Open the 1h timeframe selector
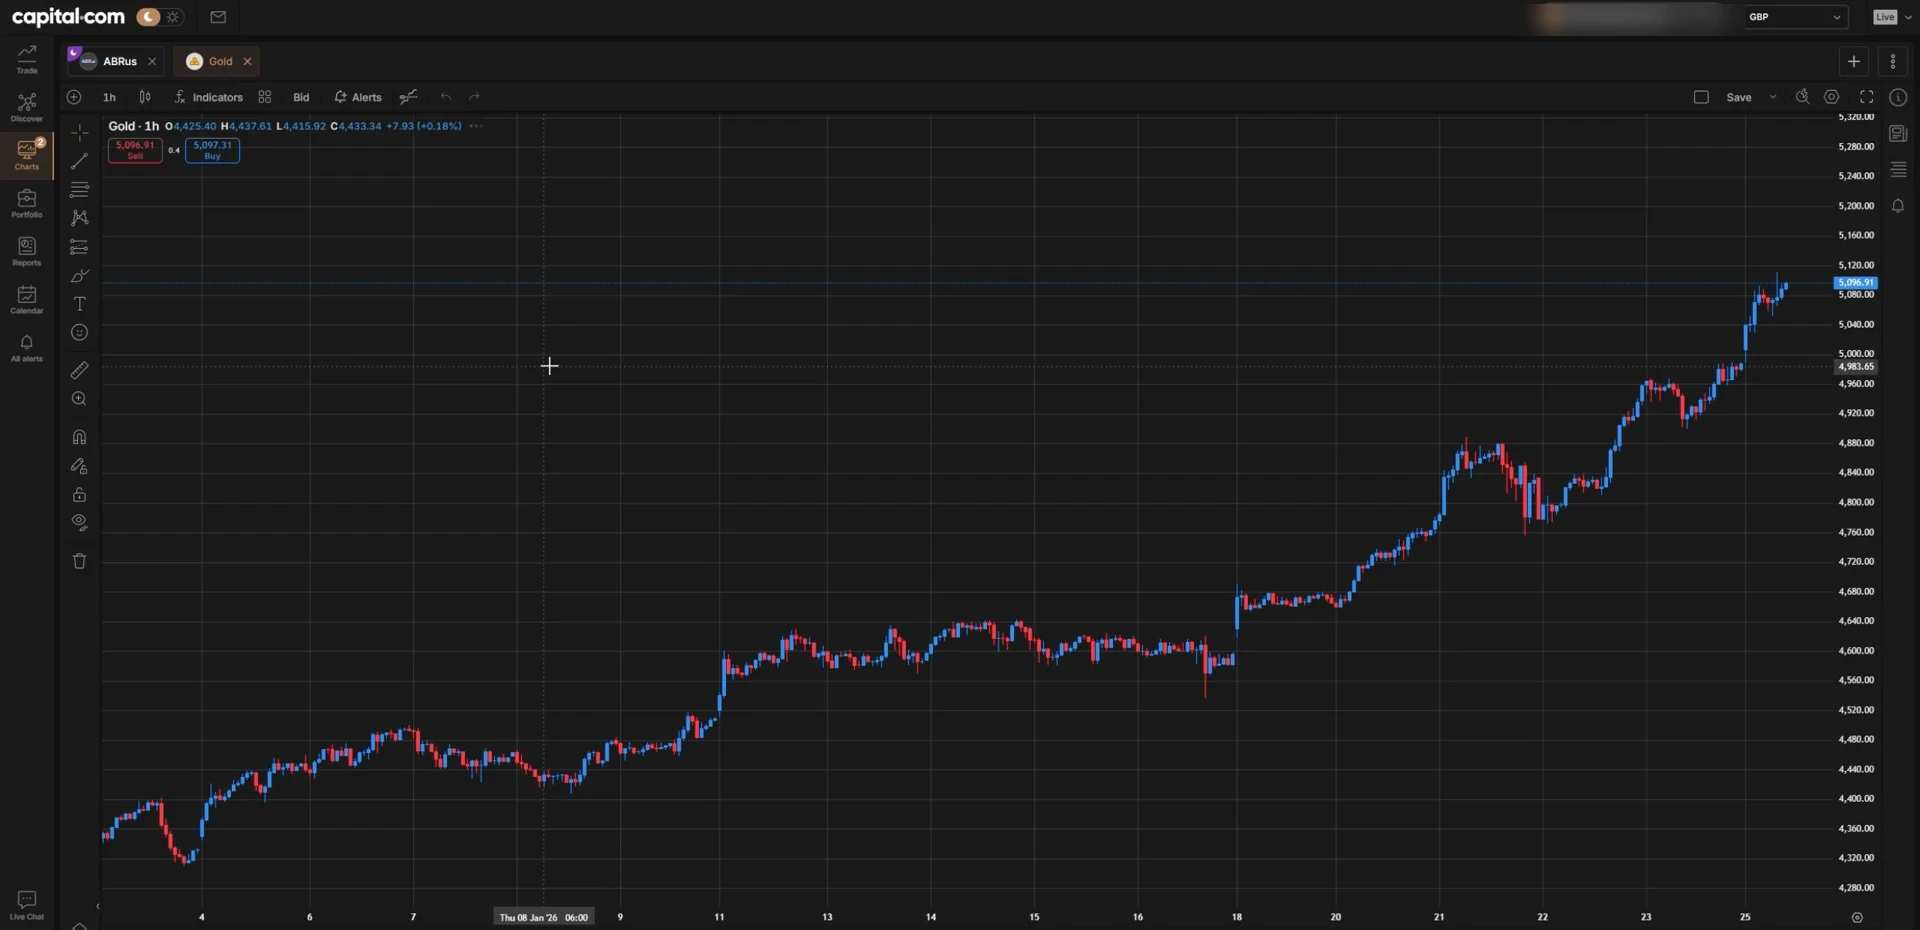The width and height of the screenshot is (1920, 930). [x=110, y=97]
